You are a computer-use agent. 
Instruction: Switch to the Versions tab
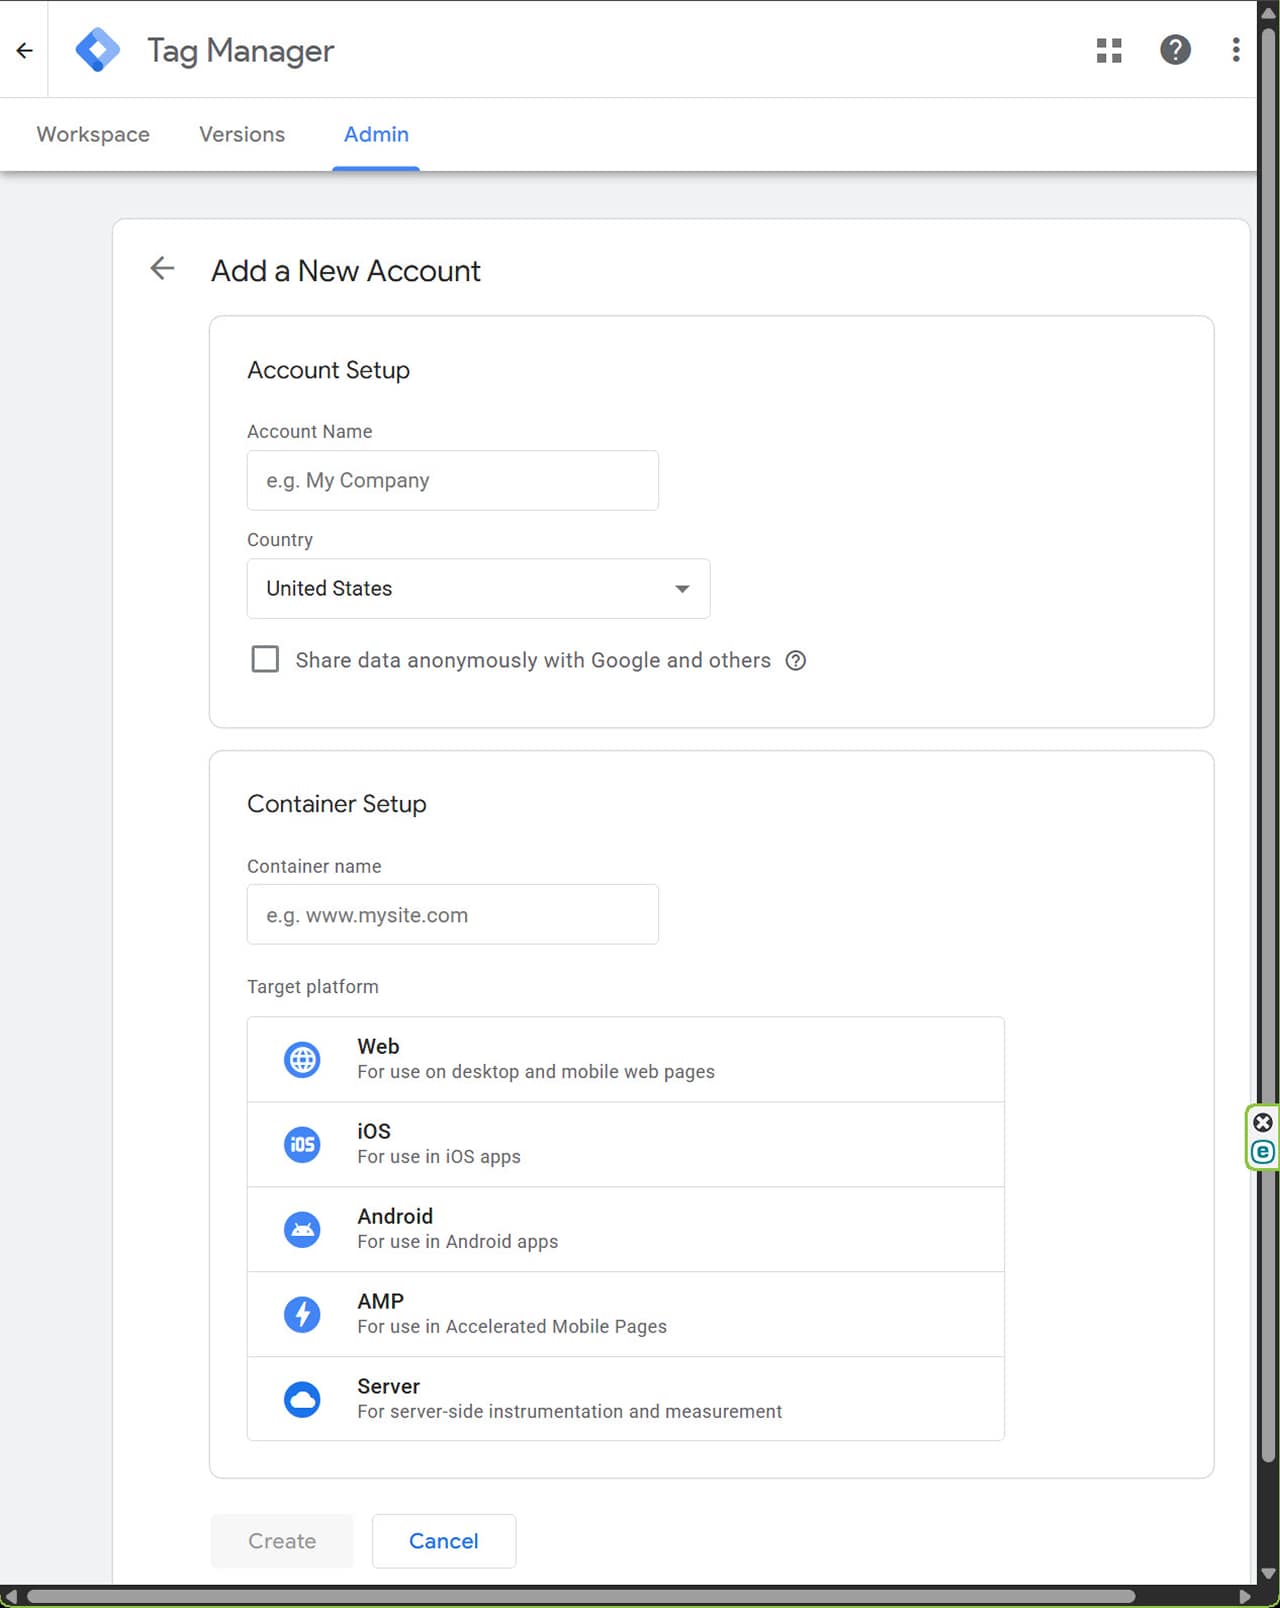[x=242, y=134]
